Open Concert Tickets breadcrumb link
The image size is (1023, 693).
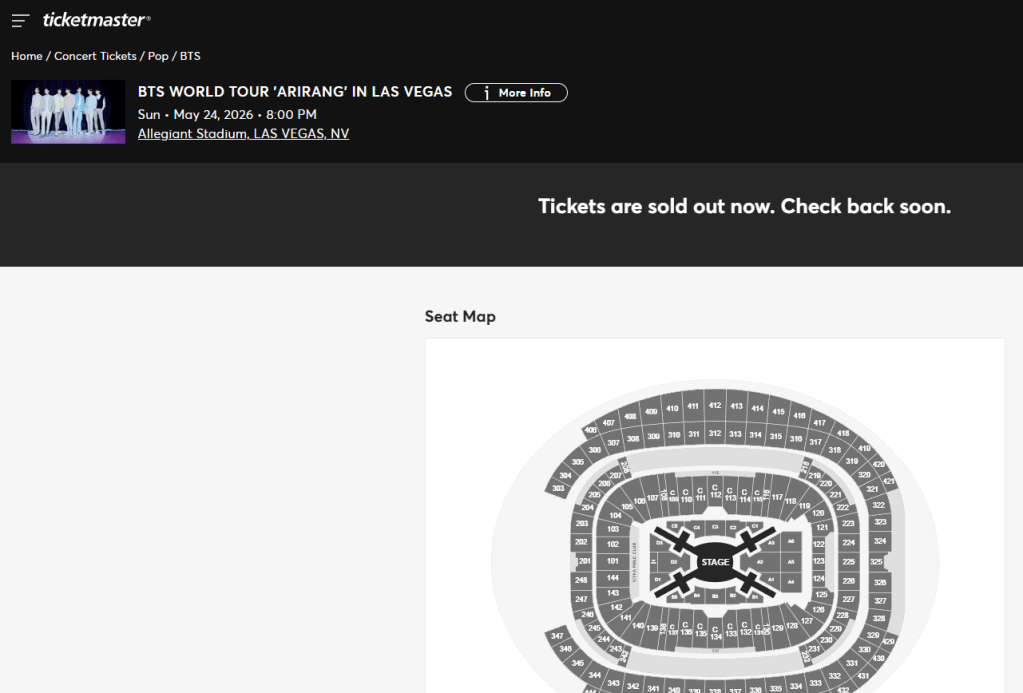[x=95, y=56]
